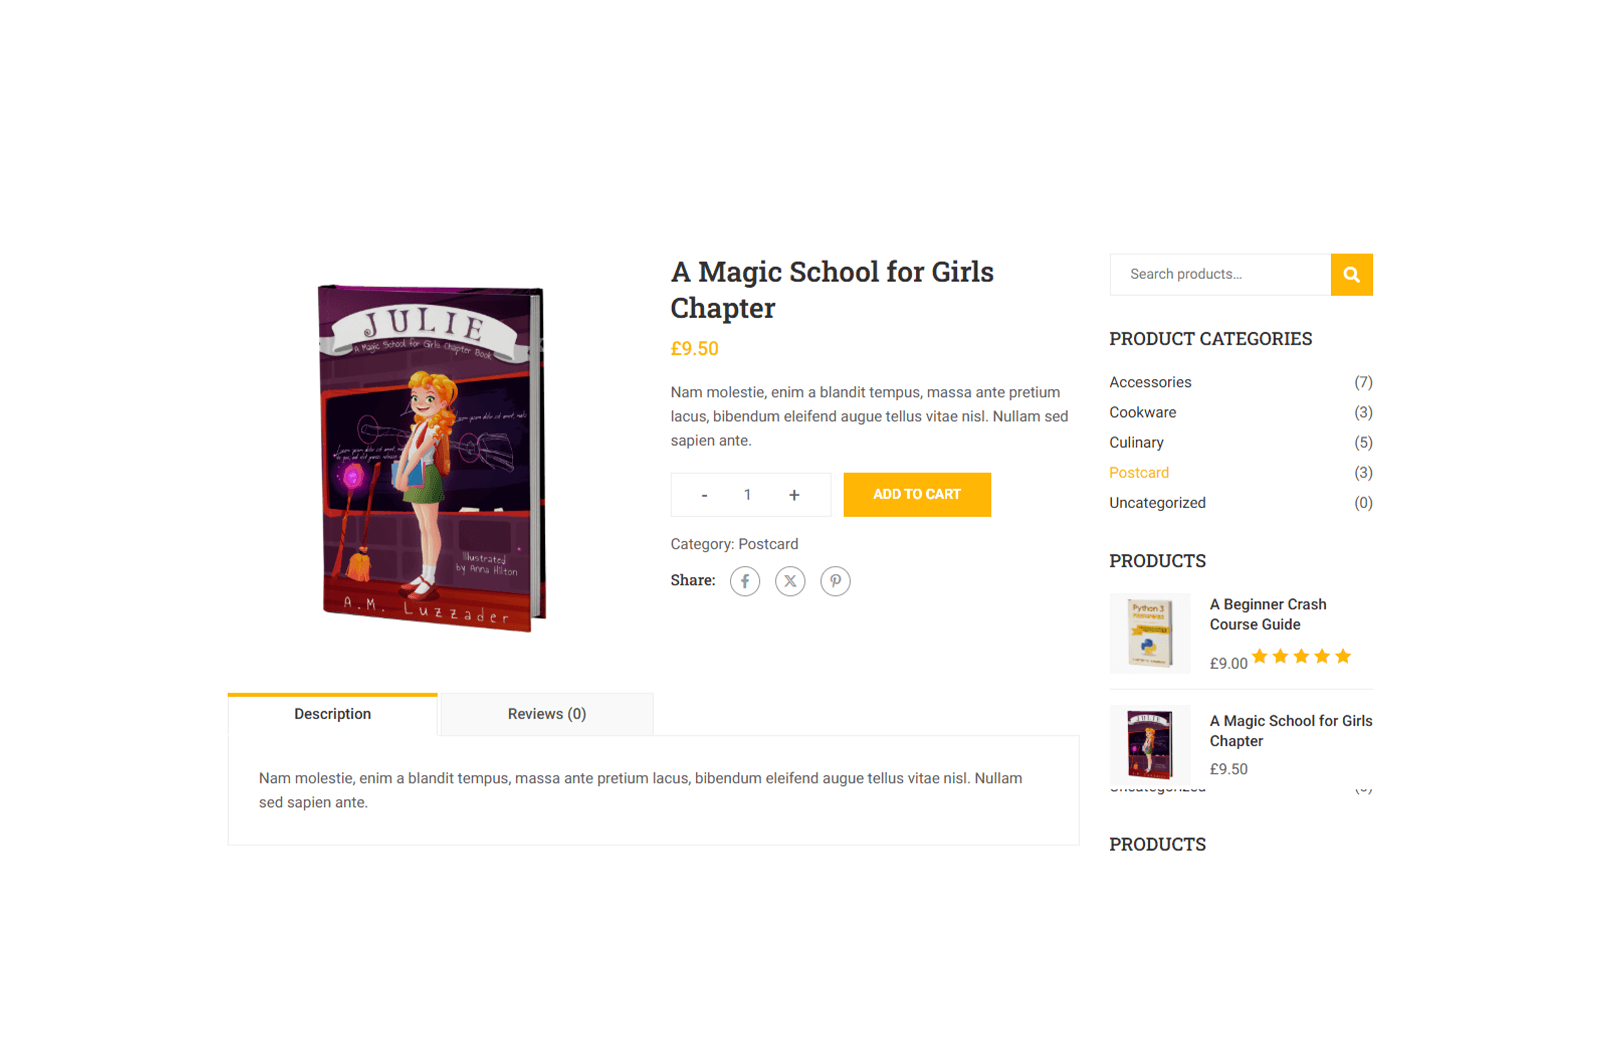The height and width of the screenshot is (1064, 1600).
Task: Open the Postcard sidebar category
Action: pyautogui.click(x=1139, y=472)
